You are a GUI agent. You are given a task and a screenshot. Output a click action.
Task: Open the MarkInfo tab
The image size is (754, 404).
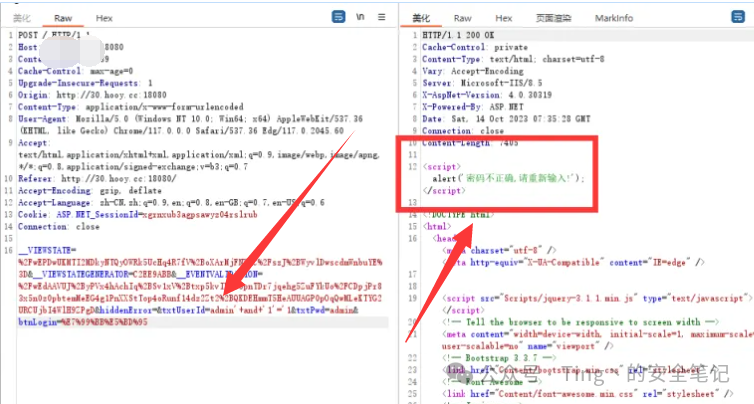coord(614,18)
